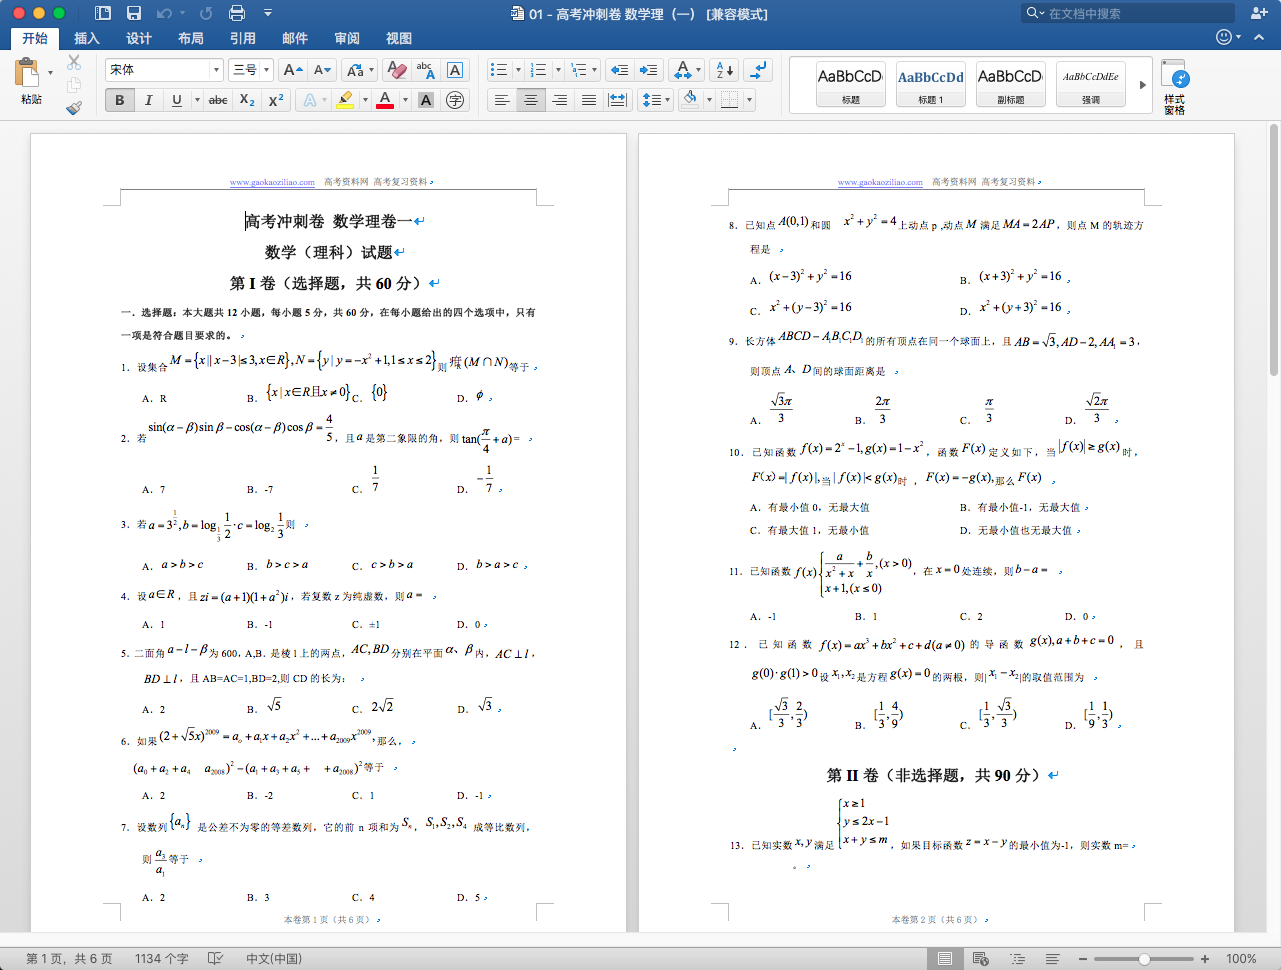Save the document with the floppy disk icon

pyautogui.click(x=134, y=13)
